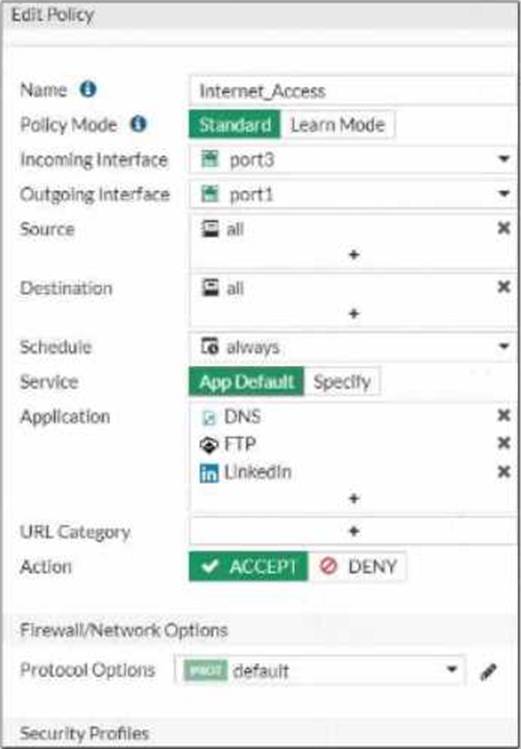Remove FTP from the Application list
Screen dimensions: 521x749
[x=504, y=443]
